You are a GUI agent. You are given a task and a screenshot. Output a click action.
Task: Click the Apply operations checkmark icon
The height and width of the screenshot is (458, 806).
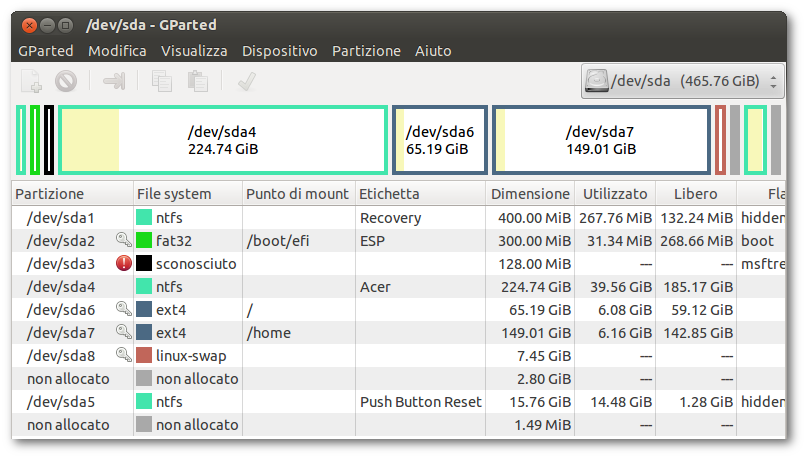[x=246, y=81]
